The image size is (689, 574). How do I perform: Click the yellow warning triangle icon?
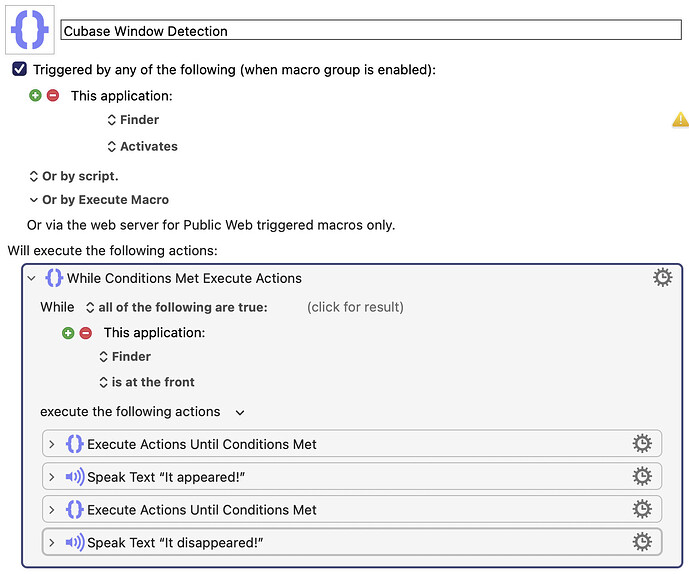(680, 120)
